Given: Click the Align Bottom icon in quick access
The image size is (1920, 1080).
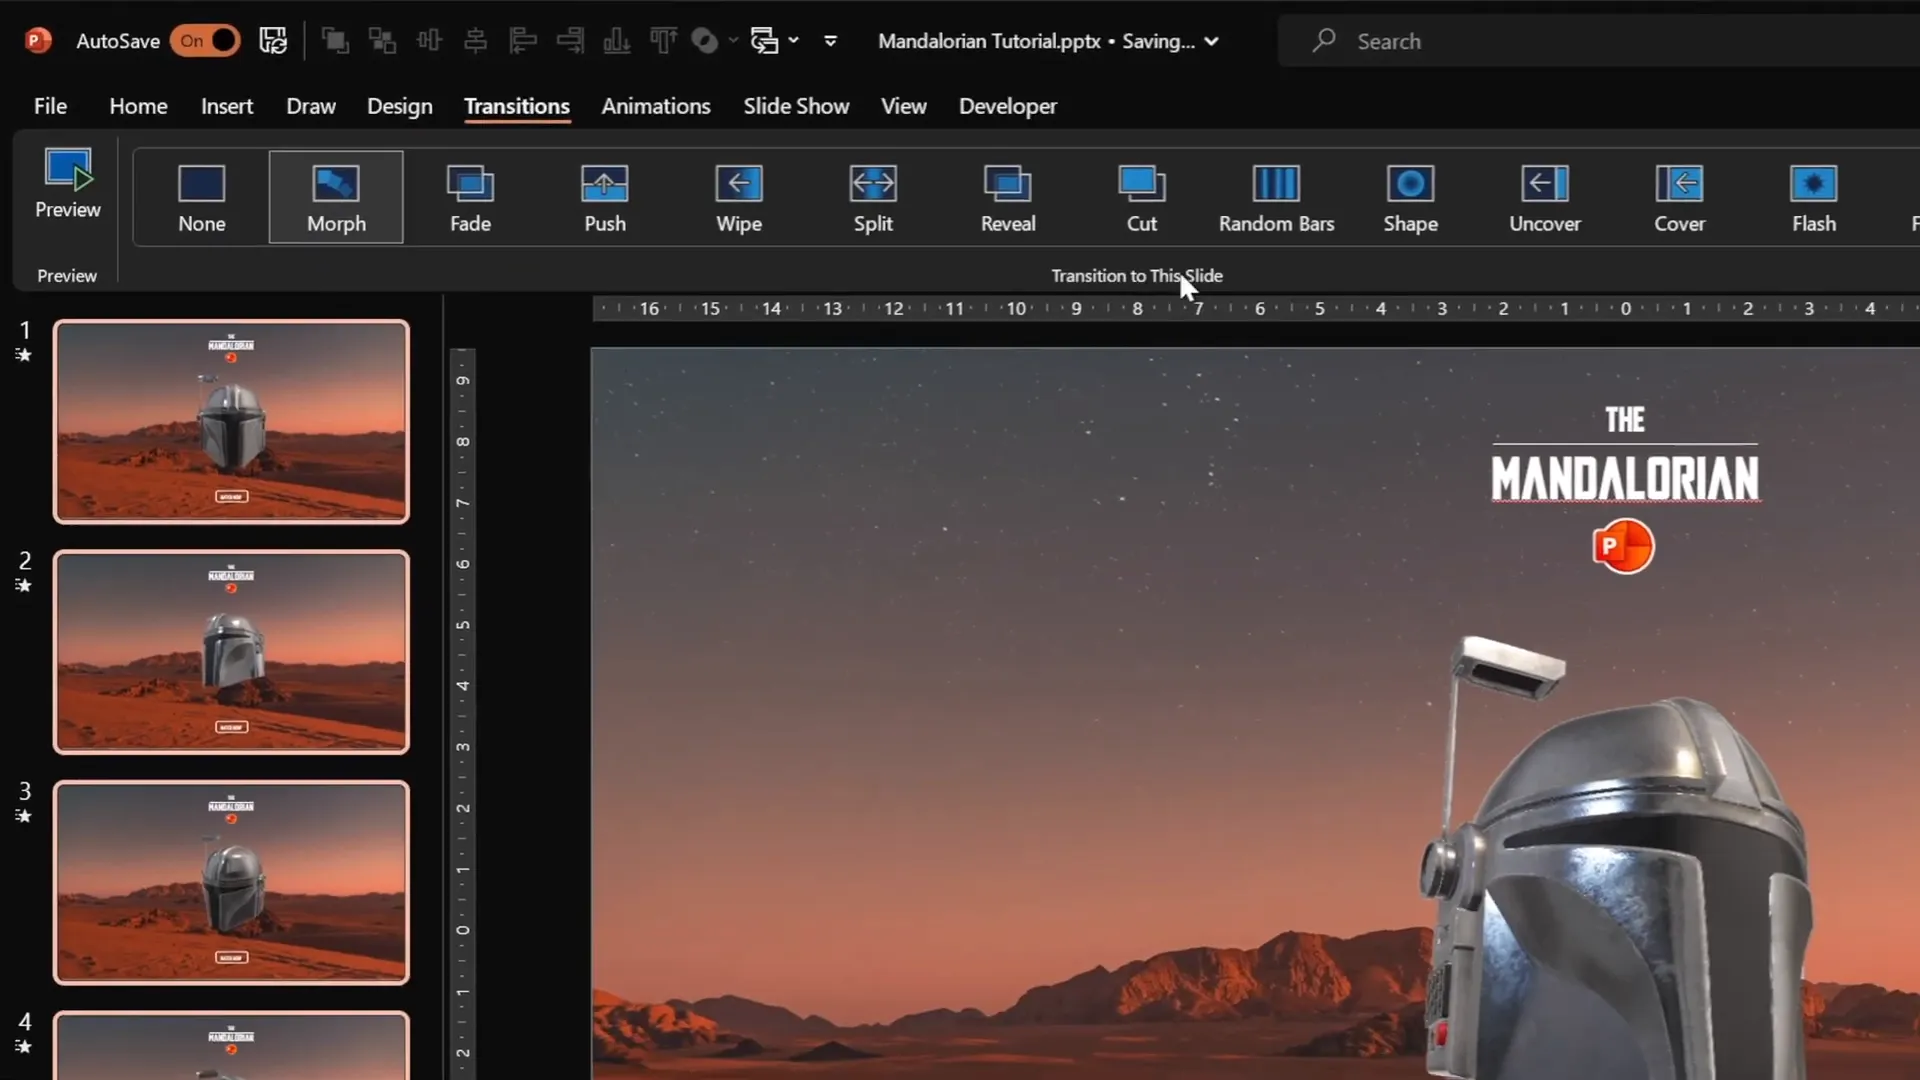Looking at the screenshot, I should click(x=617, y=41).
